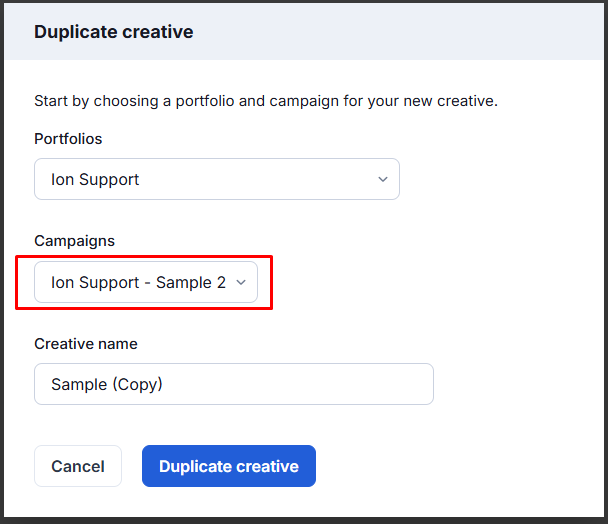Click the Duplicate creative button
The image size is (608, 524).
tap(228, 466)
